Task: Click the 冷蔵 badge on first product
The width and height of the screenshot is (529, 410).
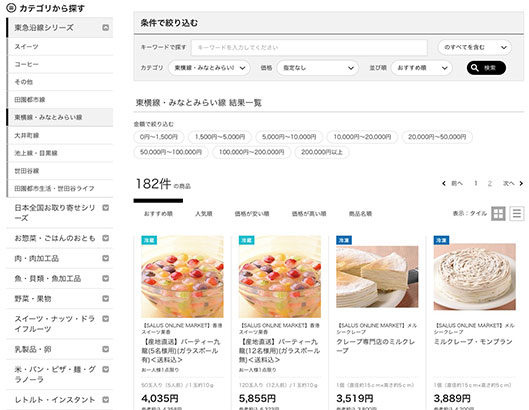Action: pyautogui.click(x=149, y=240)
